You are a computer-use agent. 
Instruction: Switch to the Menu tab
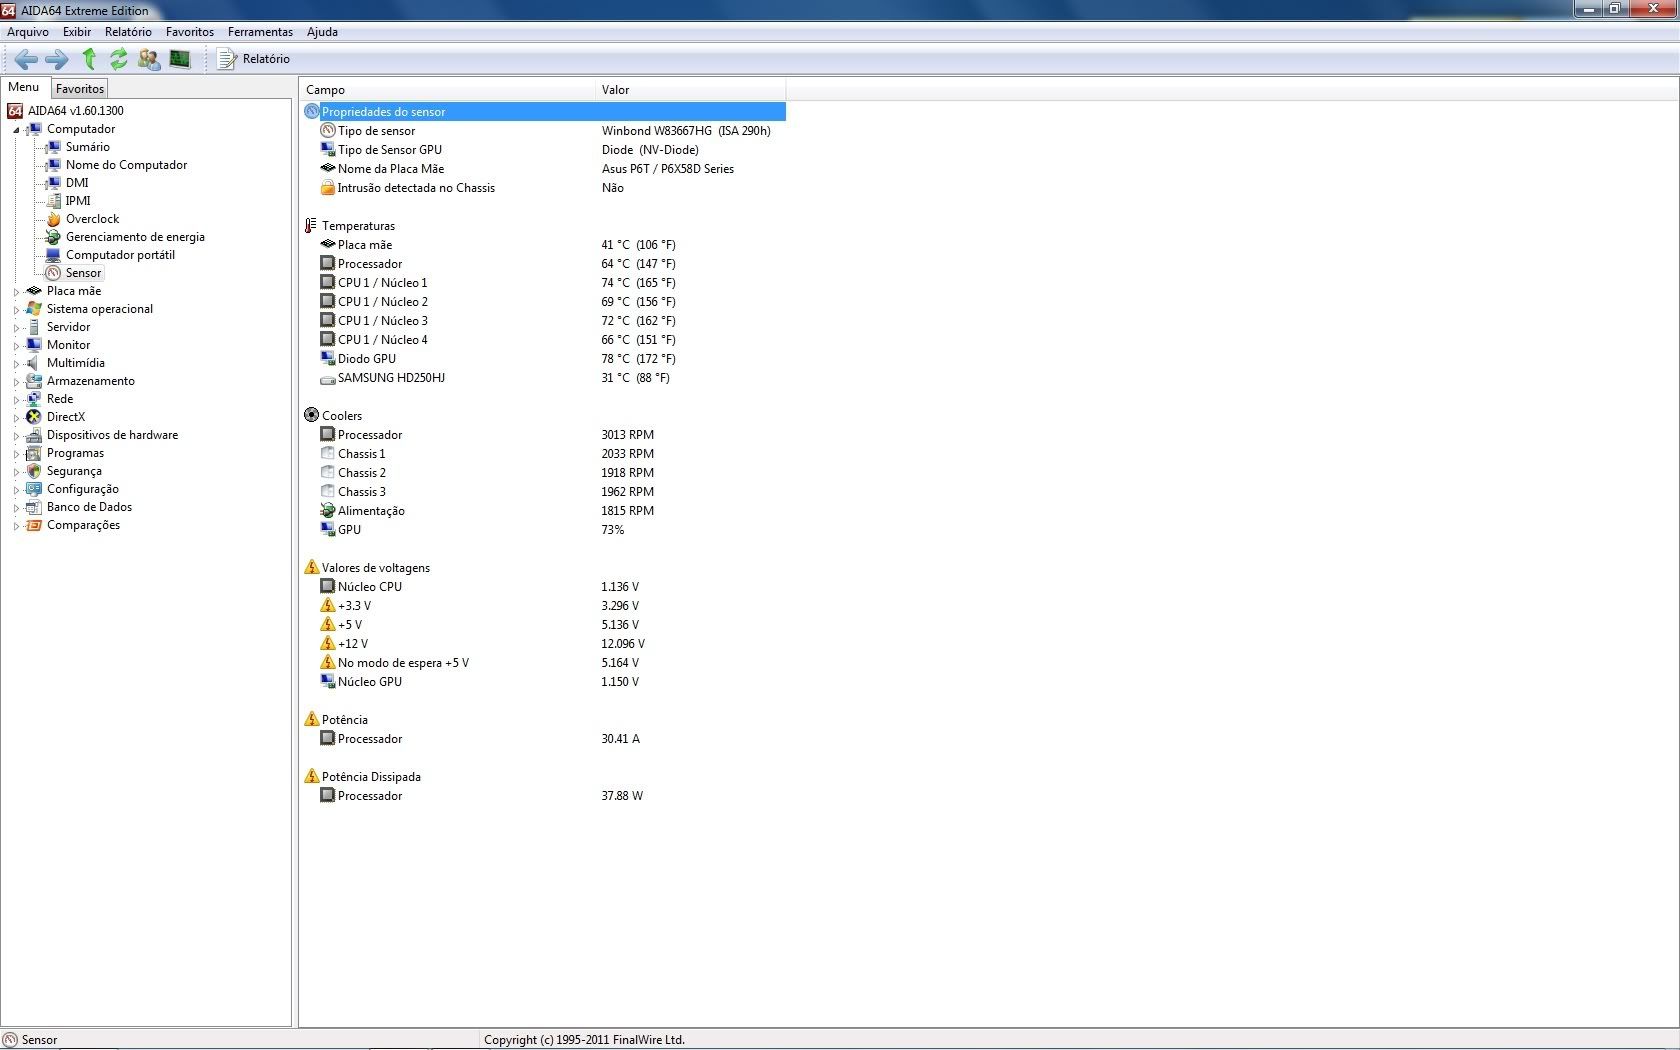click(24, 87)
